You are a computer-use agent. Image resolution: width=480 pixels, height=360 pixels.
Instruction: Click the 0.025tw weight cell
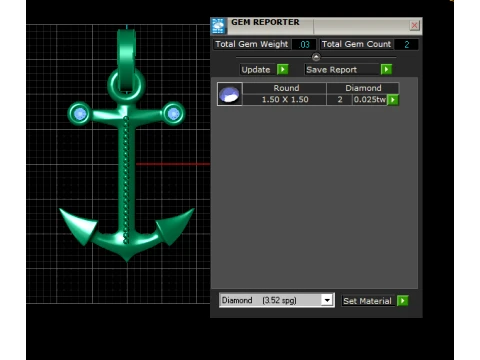(370, 100)
